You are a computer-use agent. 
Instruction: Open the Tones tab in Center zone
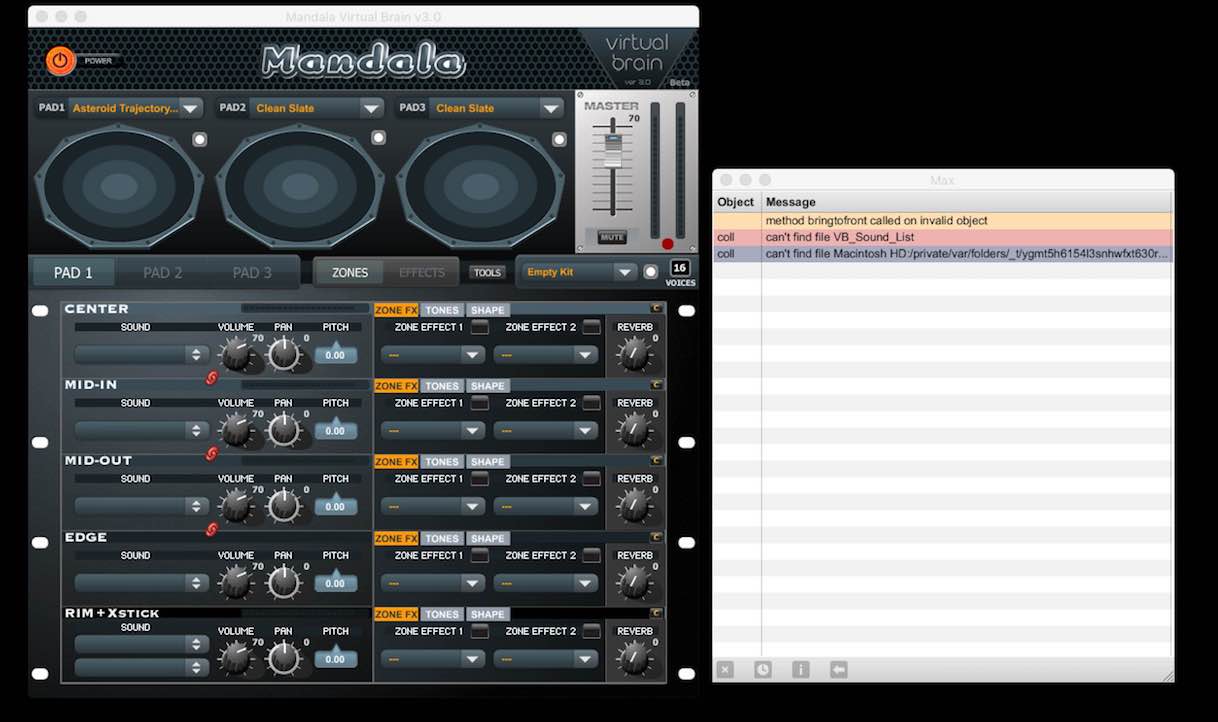441,310
